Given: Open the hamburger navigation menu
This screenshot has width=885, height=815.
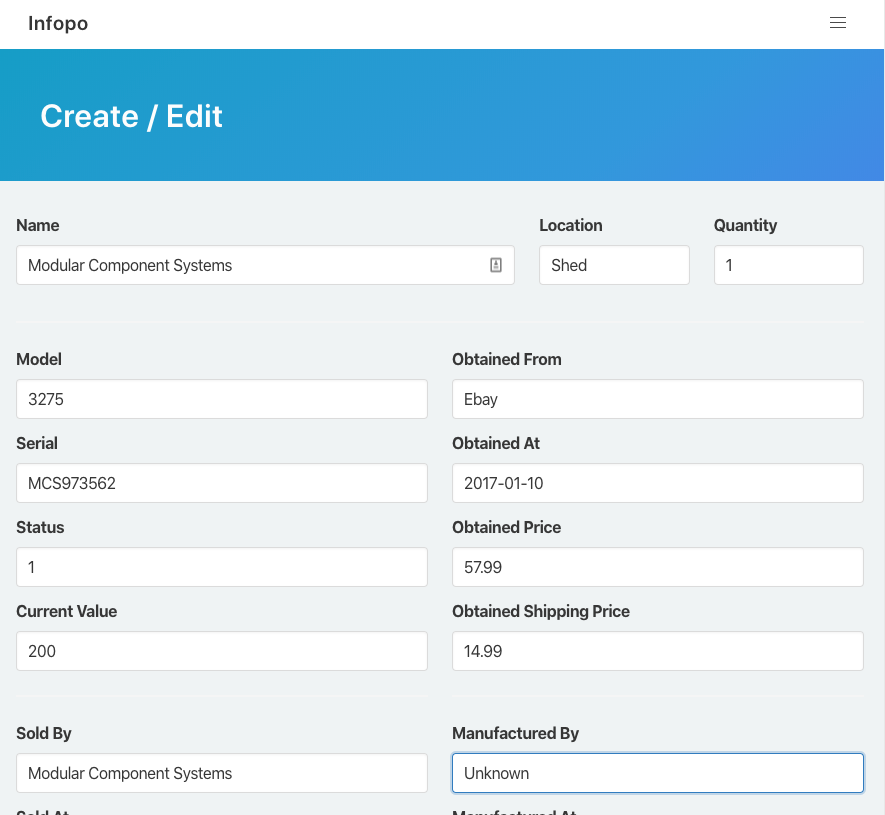Looking at the screenshot, I should (838, 23).
